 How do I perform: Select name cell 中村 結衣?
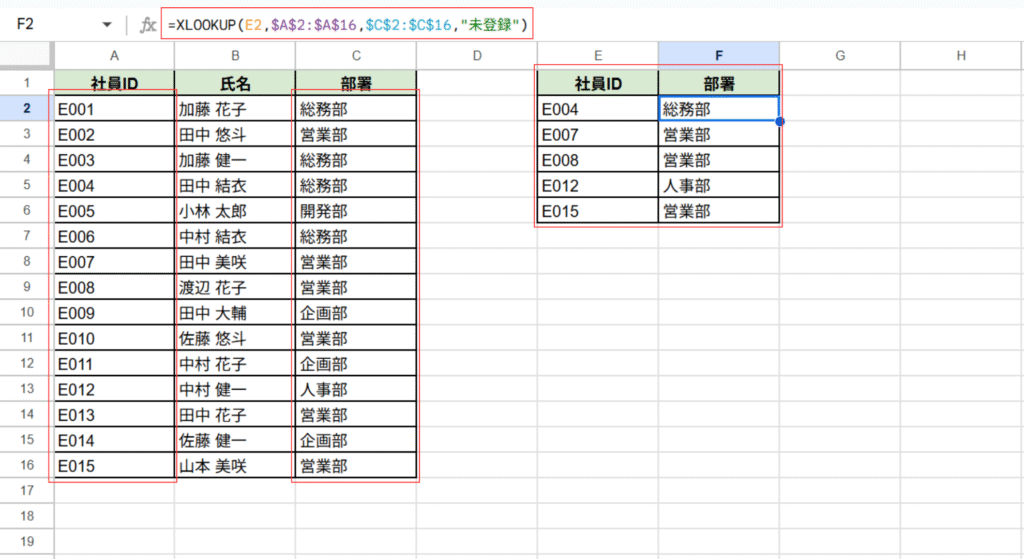coord(235,236)
